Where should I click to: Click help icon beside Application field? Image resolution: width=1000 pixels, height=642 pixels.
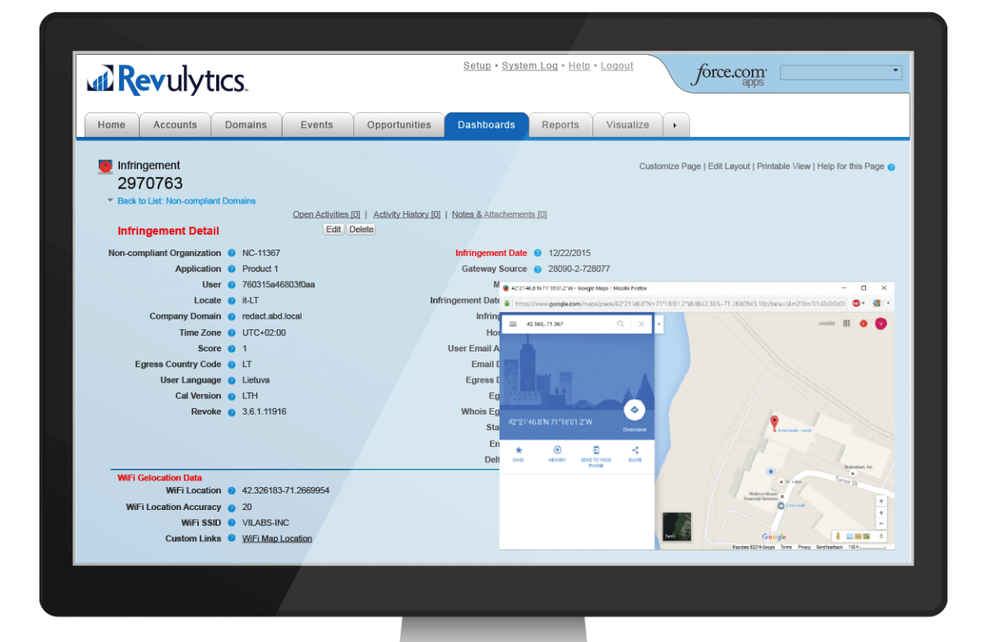point(232,269)
